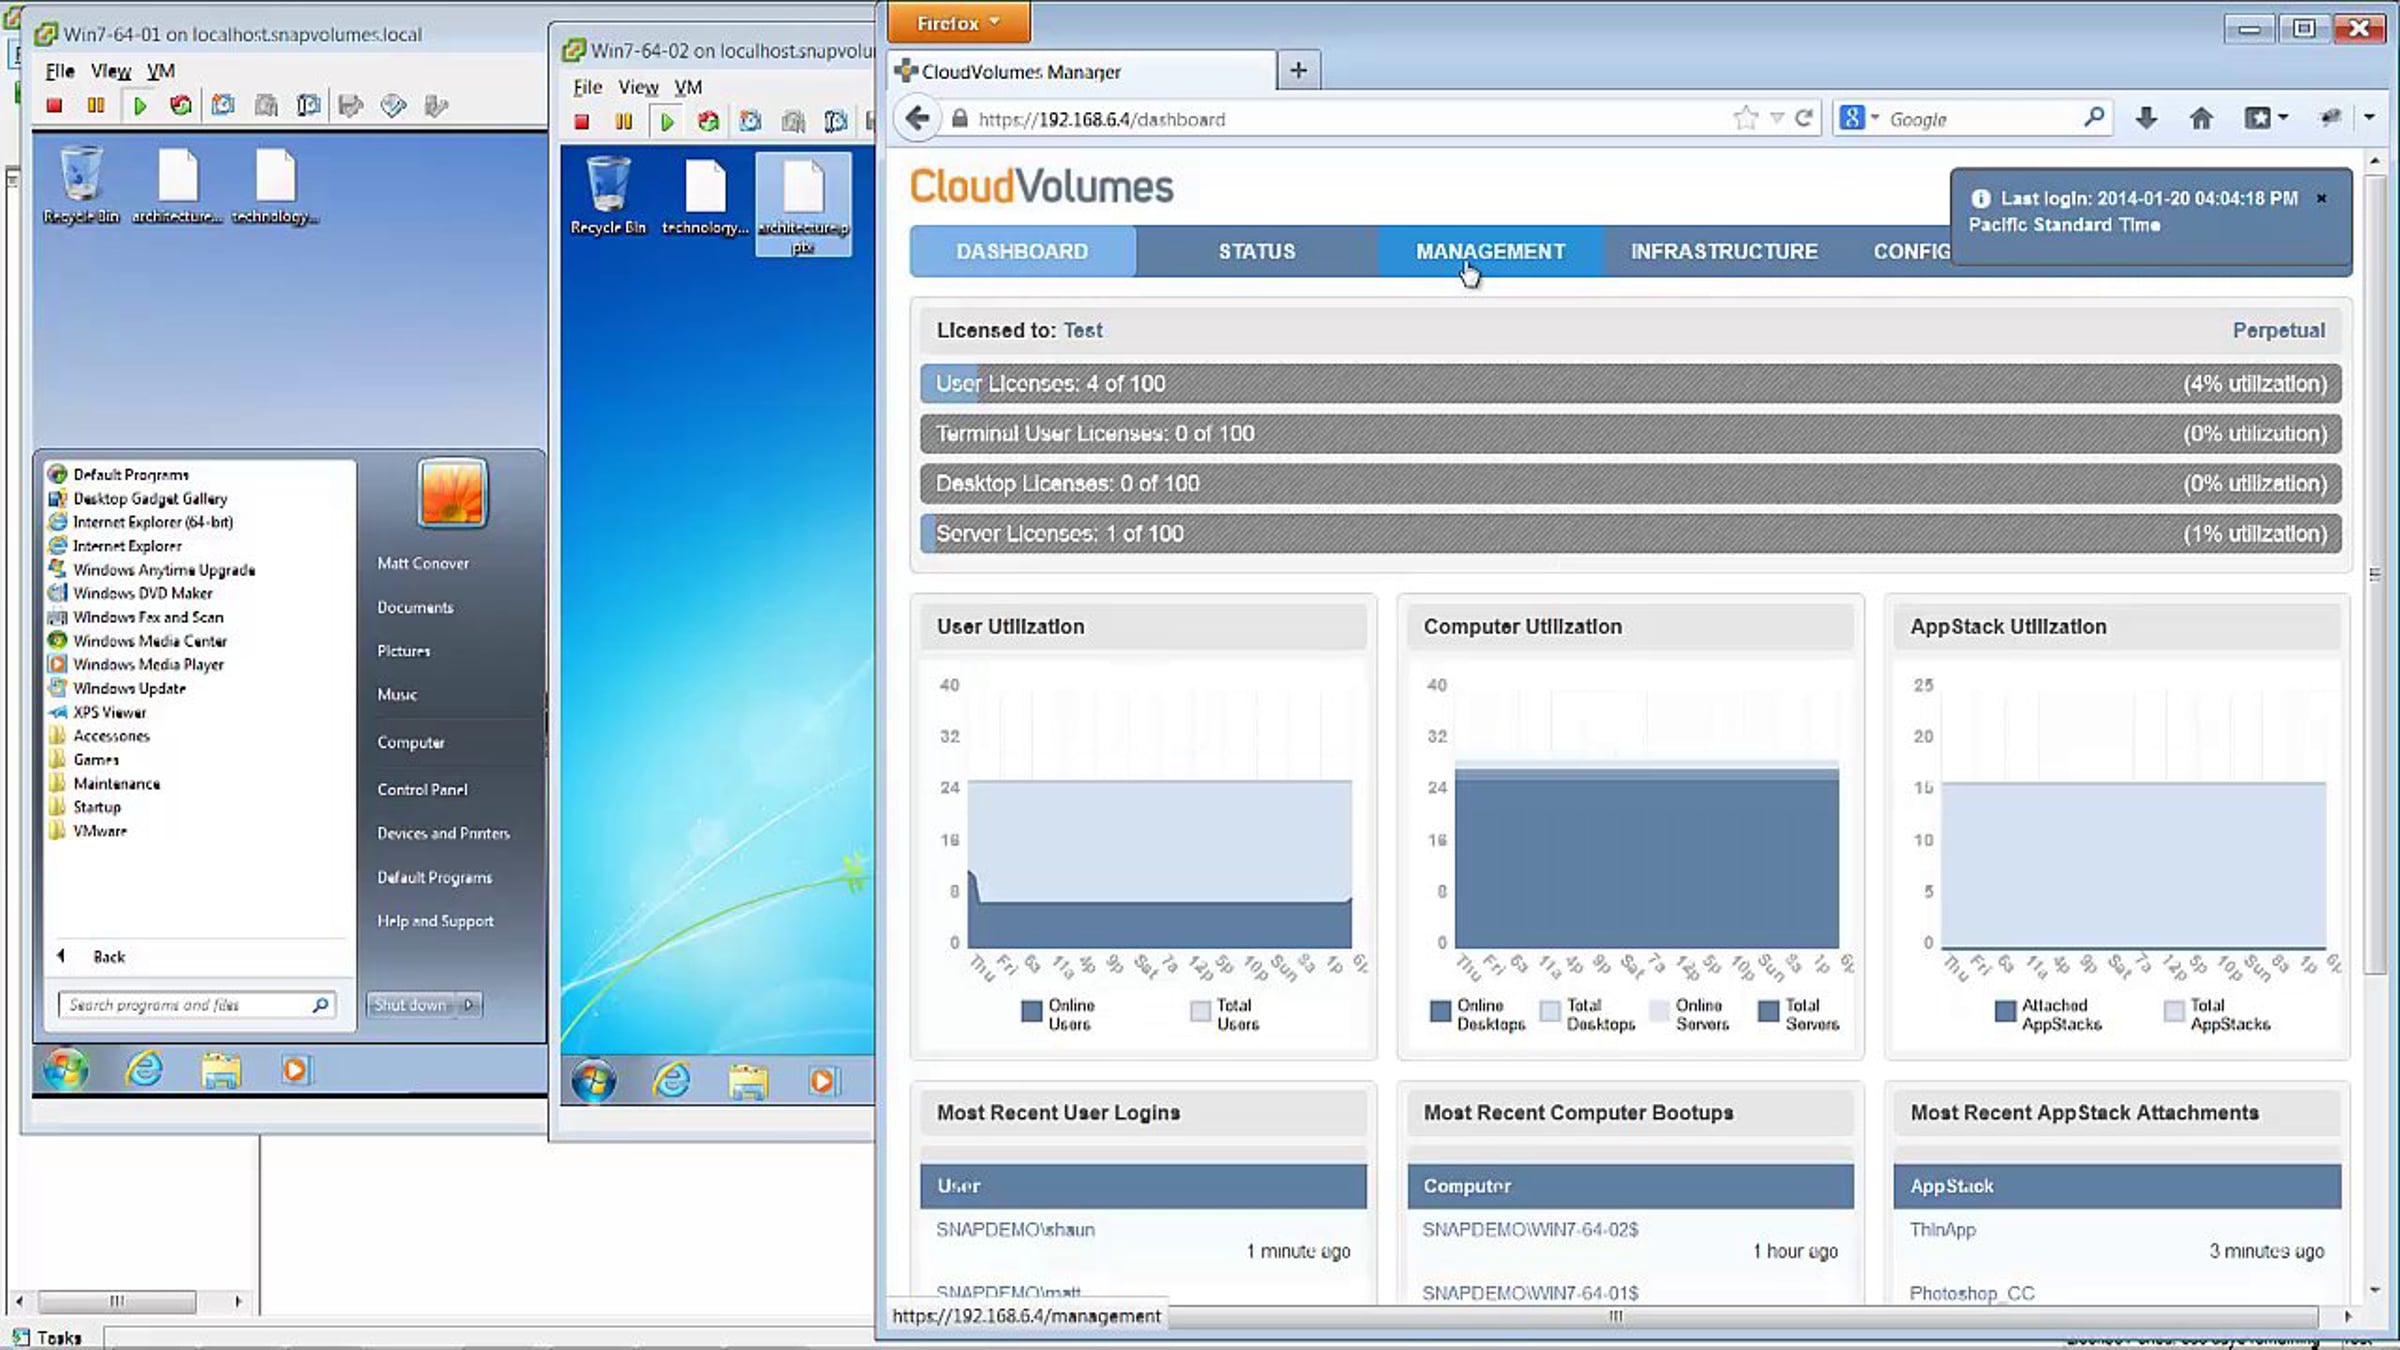Open the View menu in Win7-64-02 window

tap(638, 87)
